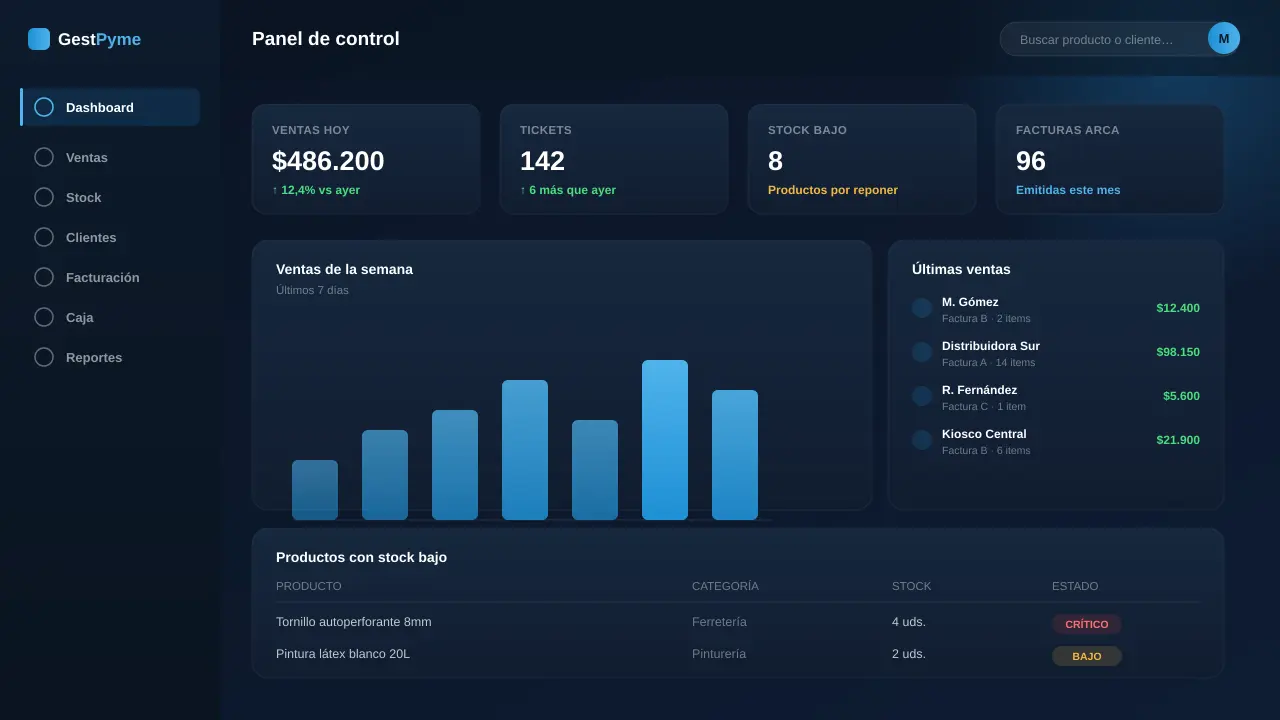Viewport: 1280px width, 720px height.
Task: Click the Kiosco Central sale name
Action: [x=984, y=434]
